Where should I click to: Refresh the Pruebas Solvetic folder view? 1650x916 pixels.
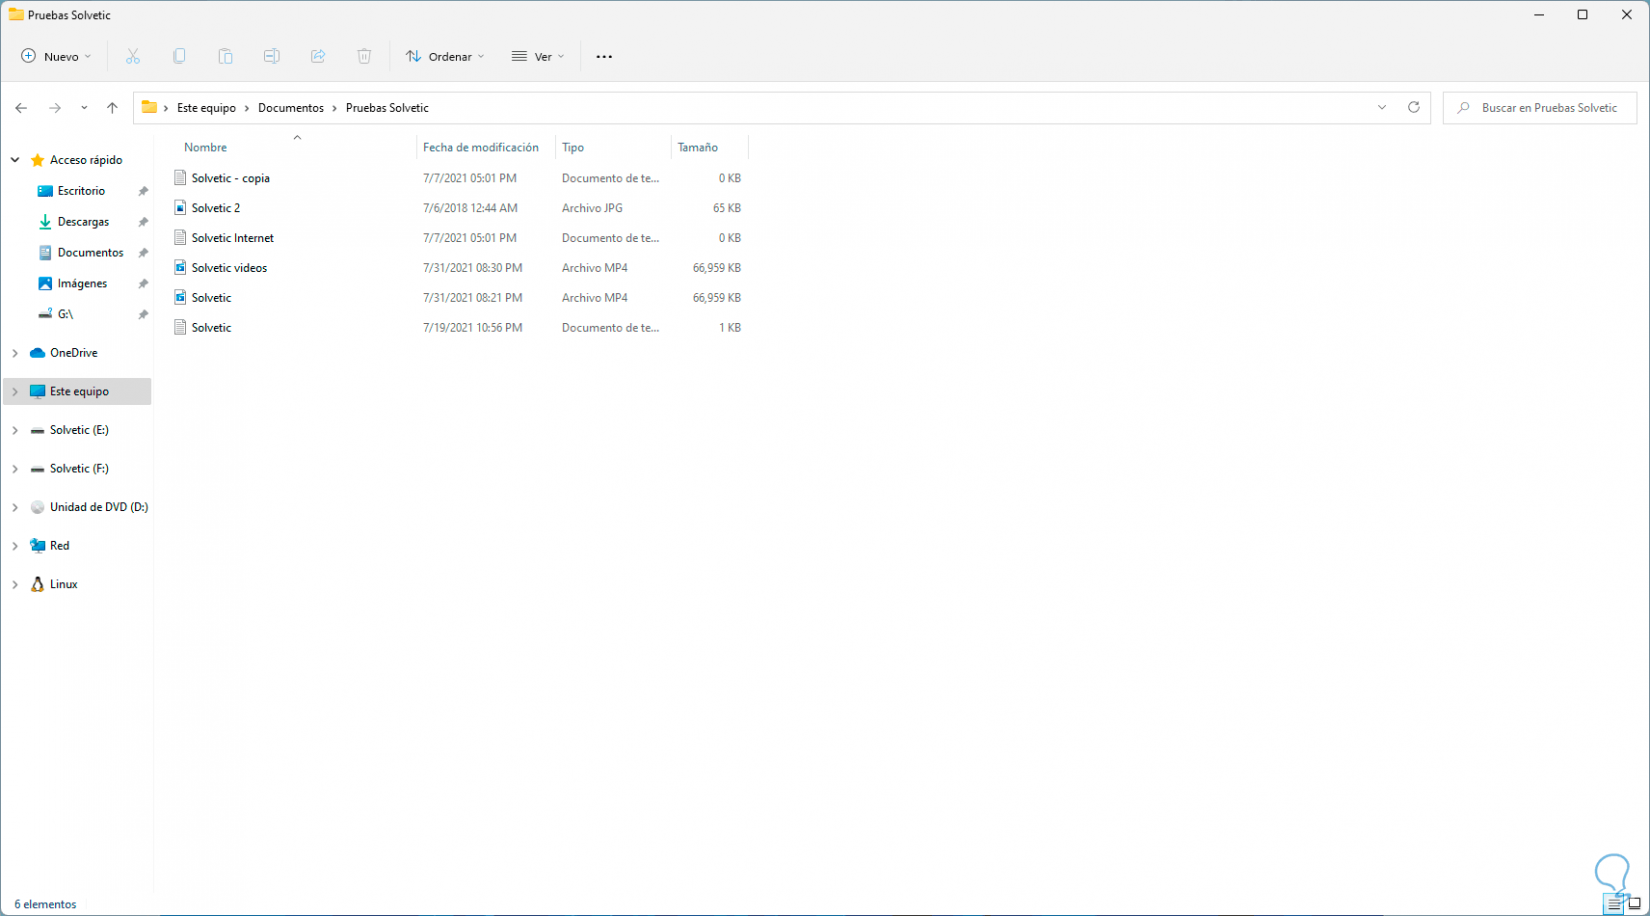click(1414, 107)
